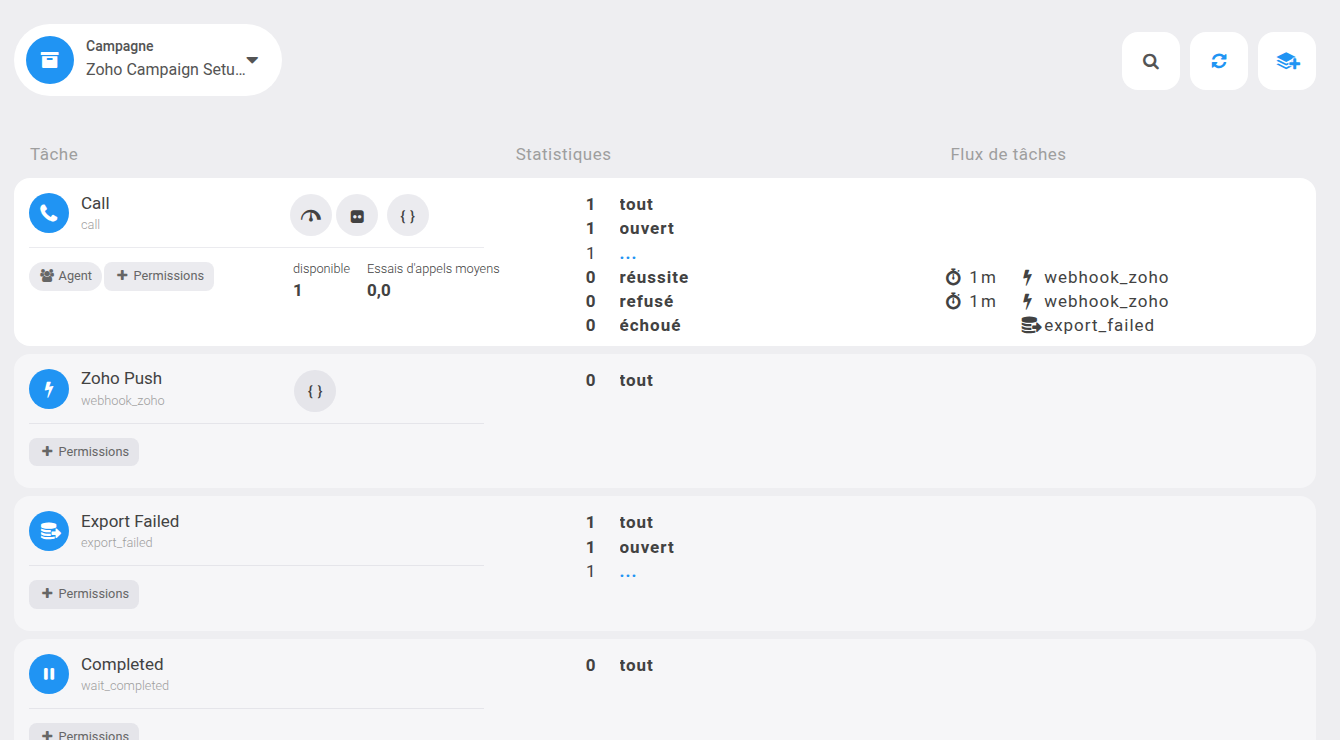Click the blue campaign archive icon
1340x740 pixels.
[50, 60]
